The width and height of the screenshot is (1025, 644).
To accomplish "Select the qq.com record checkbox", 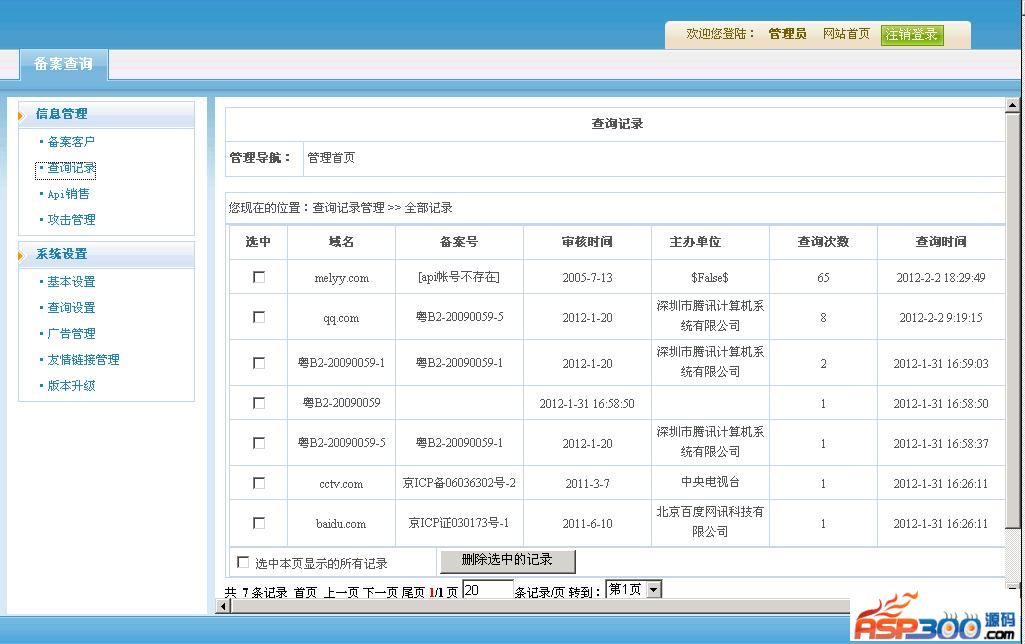I will coord(259,317).
